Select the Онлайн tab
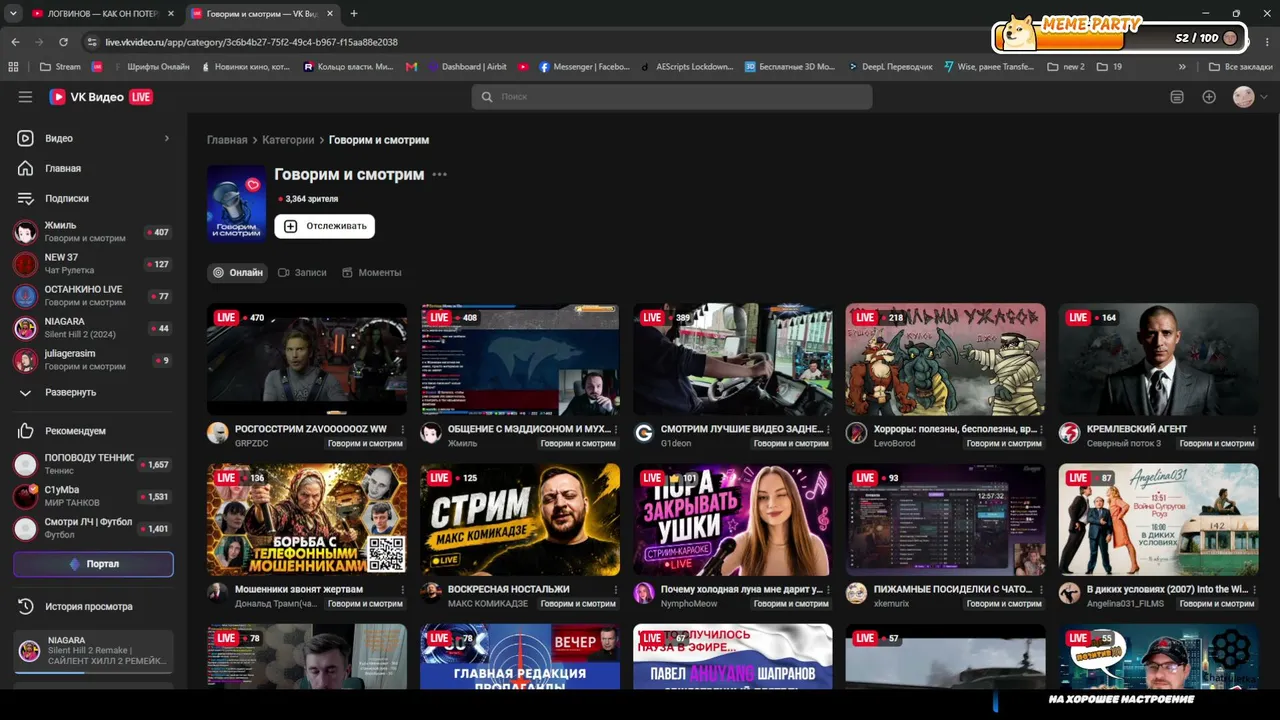 (x=237, y=272)
